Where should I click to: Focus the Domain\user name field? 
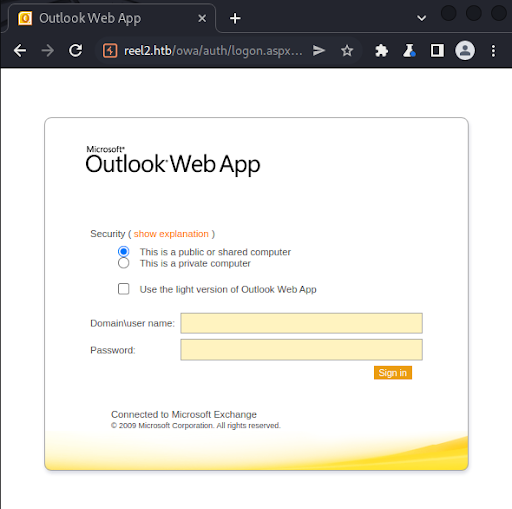(x=301, y=323)
